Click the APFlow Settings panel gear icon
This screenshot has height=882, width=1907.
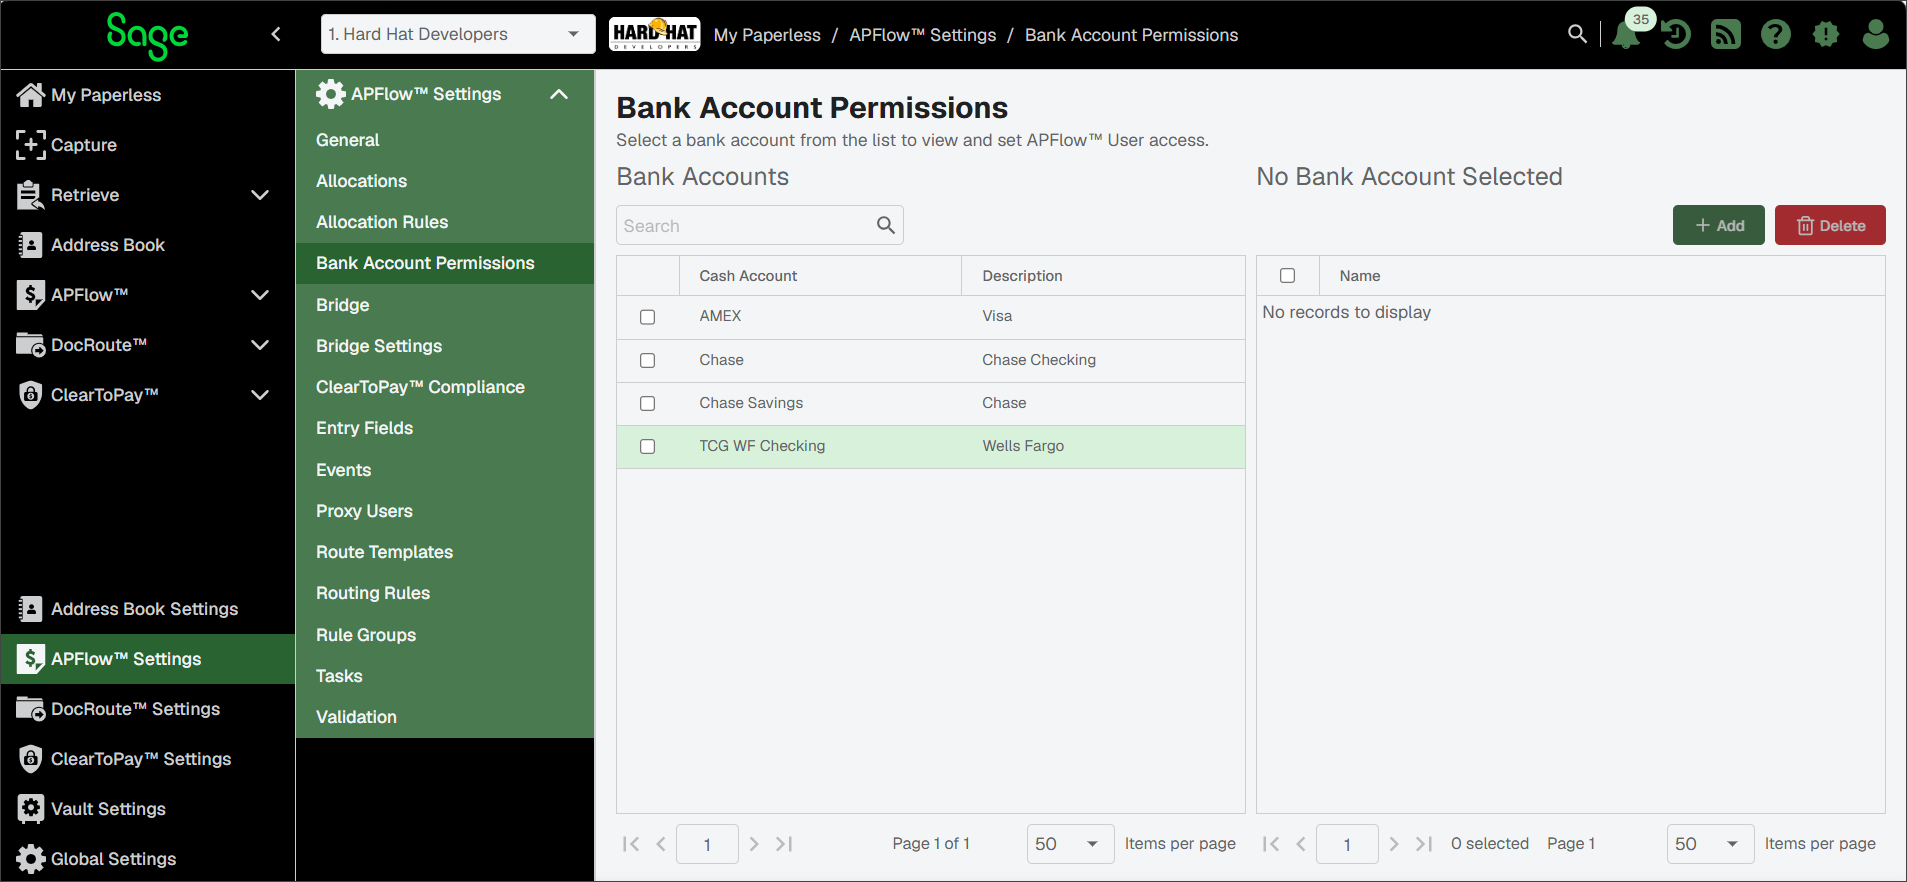coord(331,94)
